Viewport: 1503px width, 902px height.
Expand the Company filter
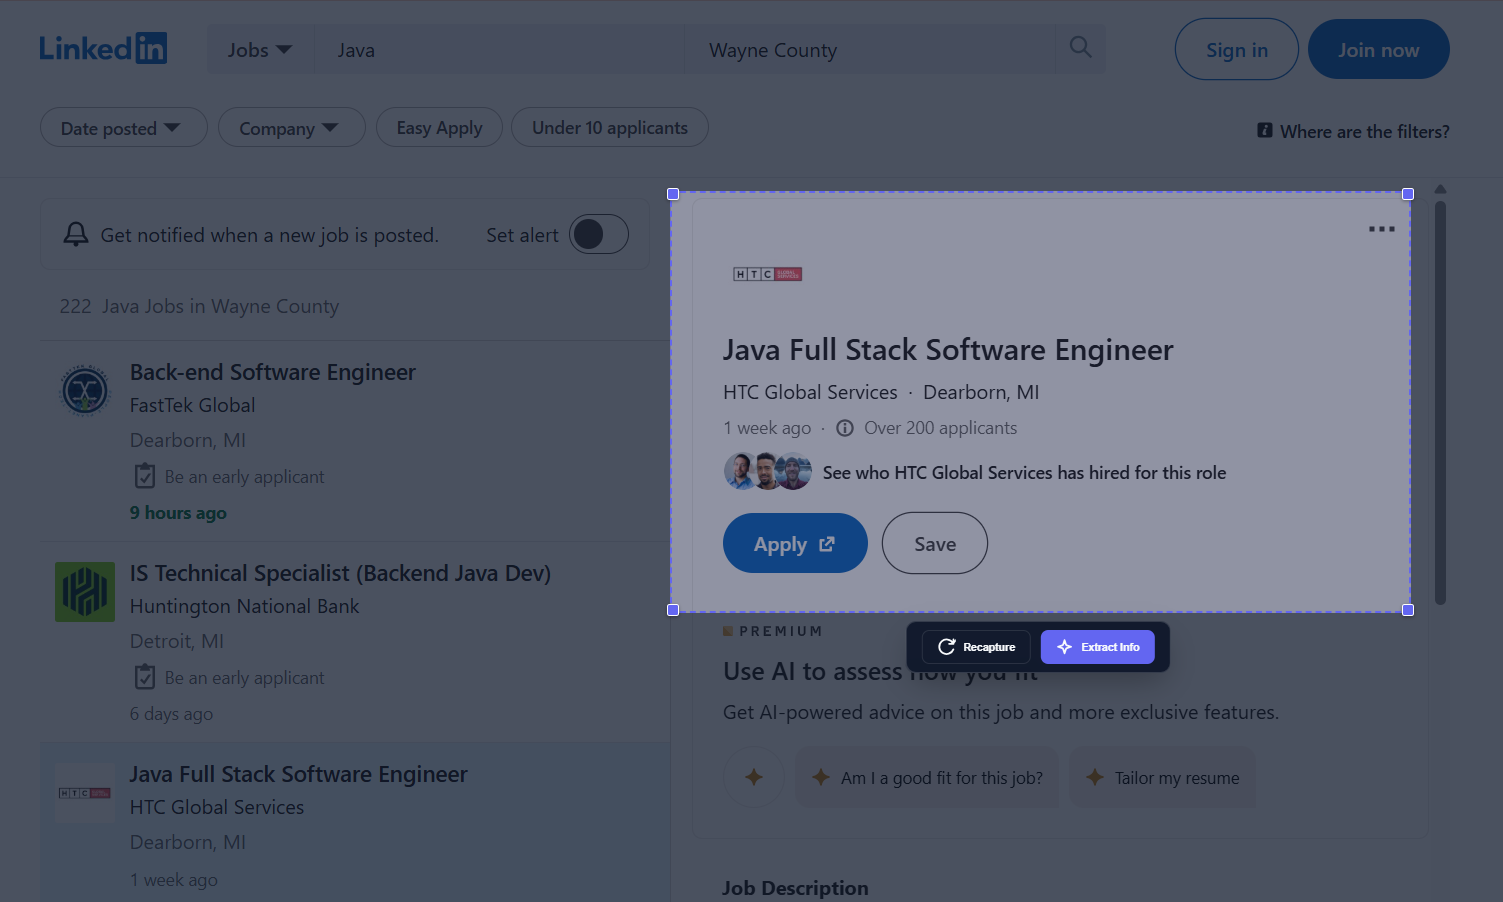pyautogui.click(x=291, y=128)
